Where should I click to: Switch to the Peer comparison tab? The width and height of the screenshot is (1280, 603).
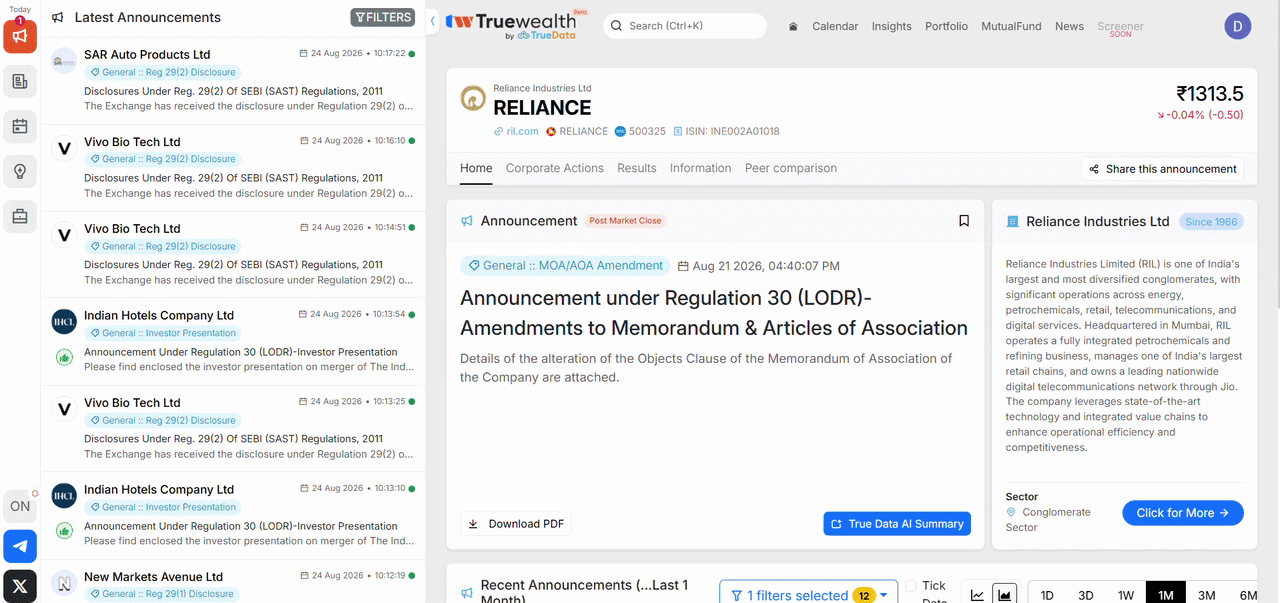[x=791, y=168]
